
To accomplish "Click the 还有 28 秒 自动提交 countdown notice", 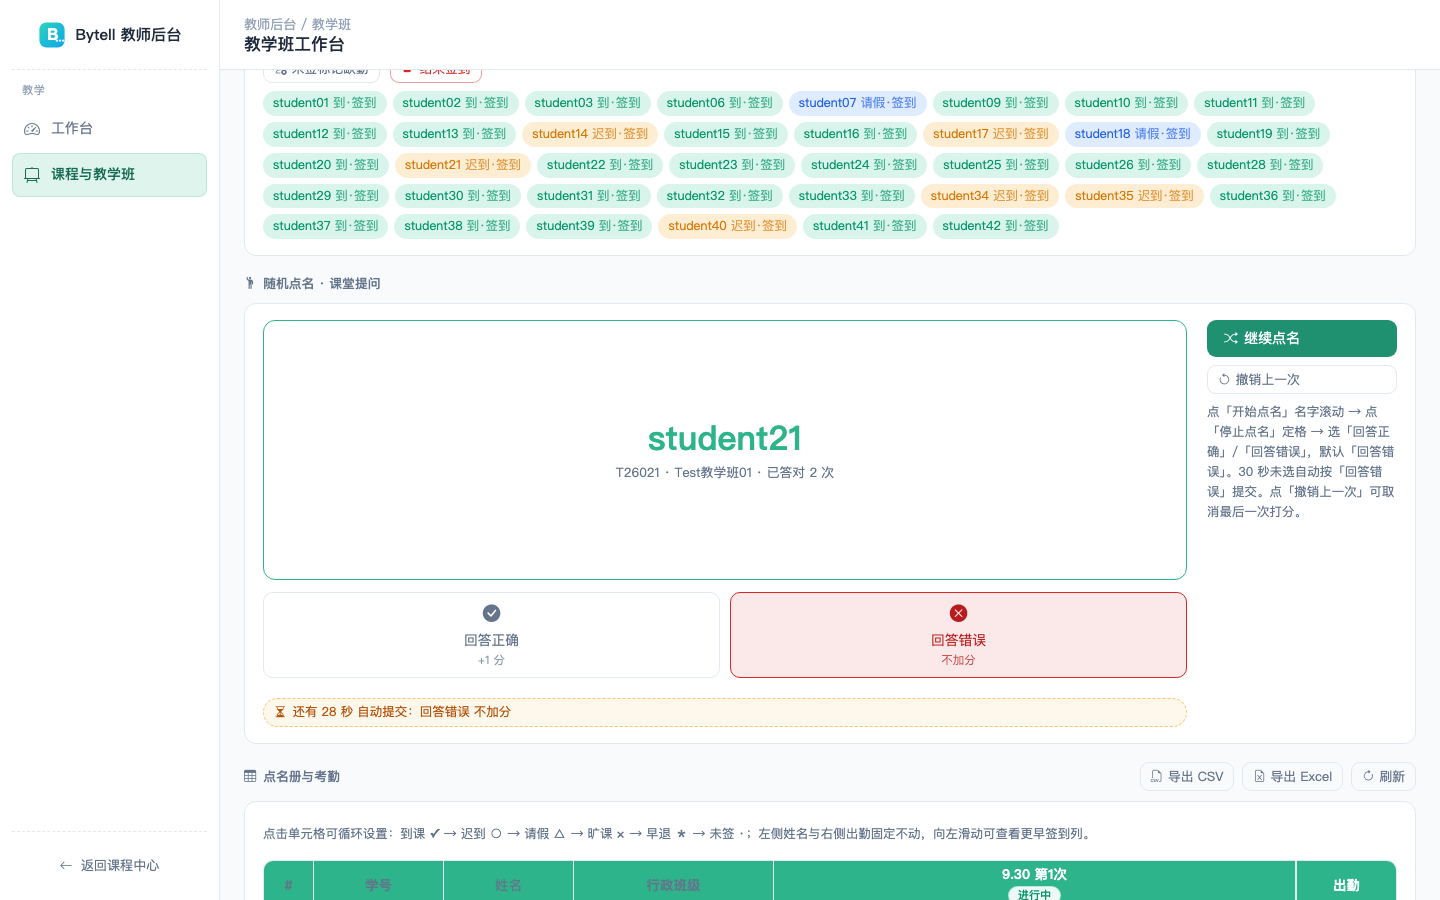I will click(x=725, y=712).
